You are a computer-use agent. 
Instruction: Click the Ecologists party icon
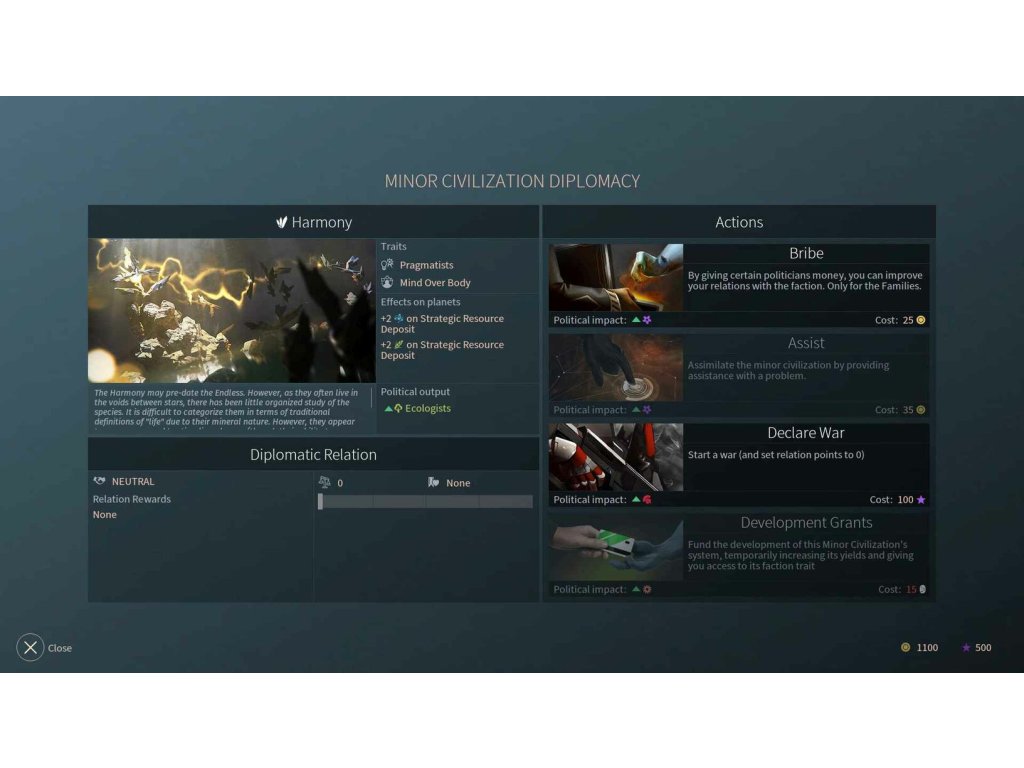(398, 408)
